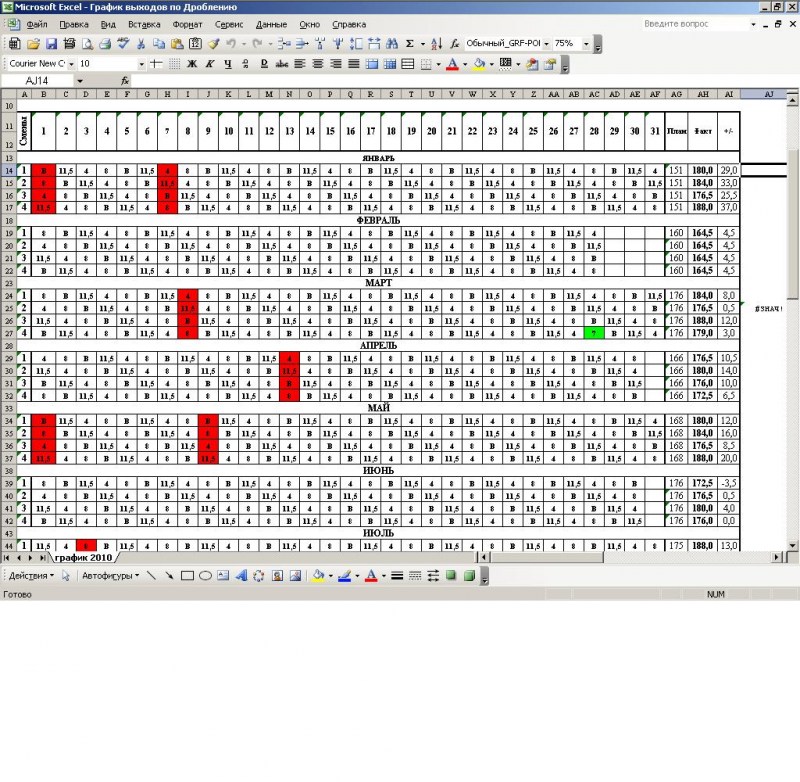Select the Line drawing tool
This screenshot has width=800, height=782.
pos(151,575)
